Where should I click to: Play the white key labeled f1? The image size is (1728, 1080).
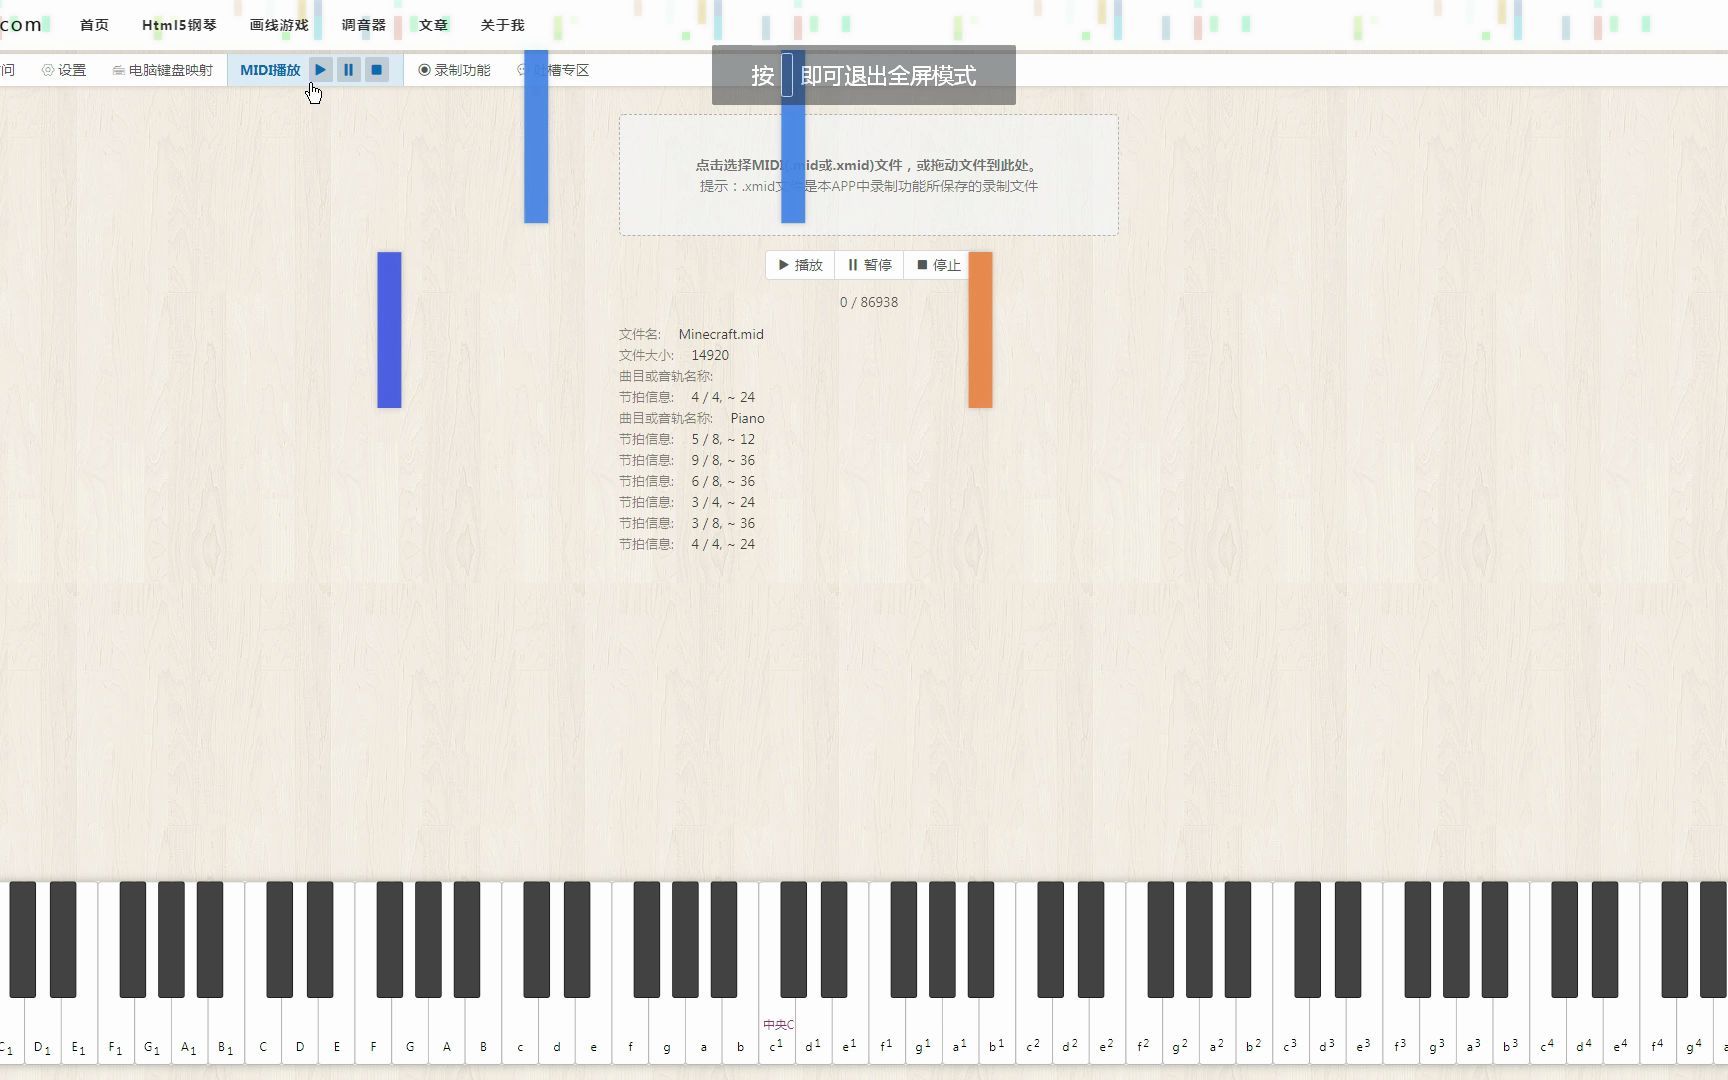[x=887, y=1030]
